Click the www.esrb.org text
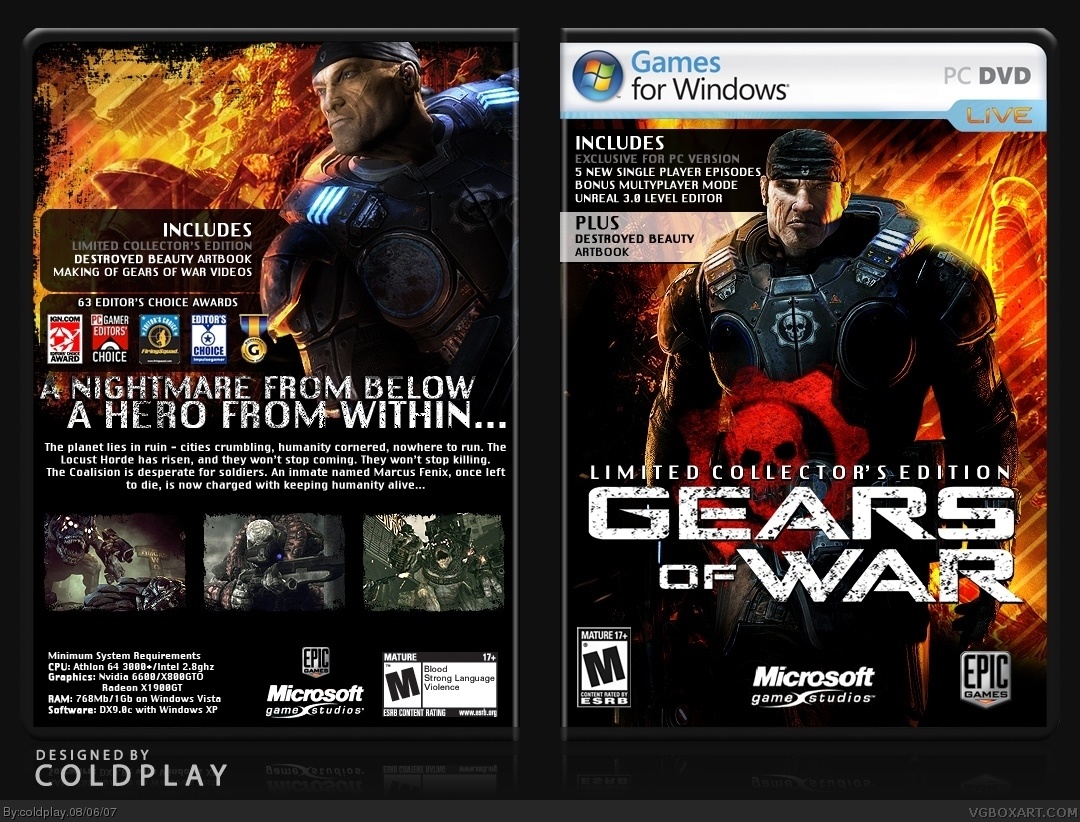Image resolution: width=1080 pixels, height=822 pixels. tap(477, 712)
